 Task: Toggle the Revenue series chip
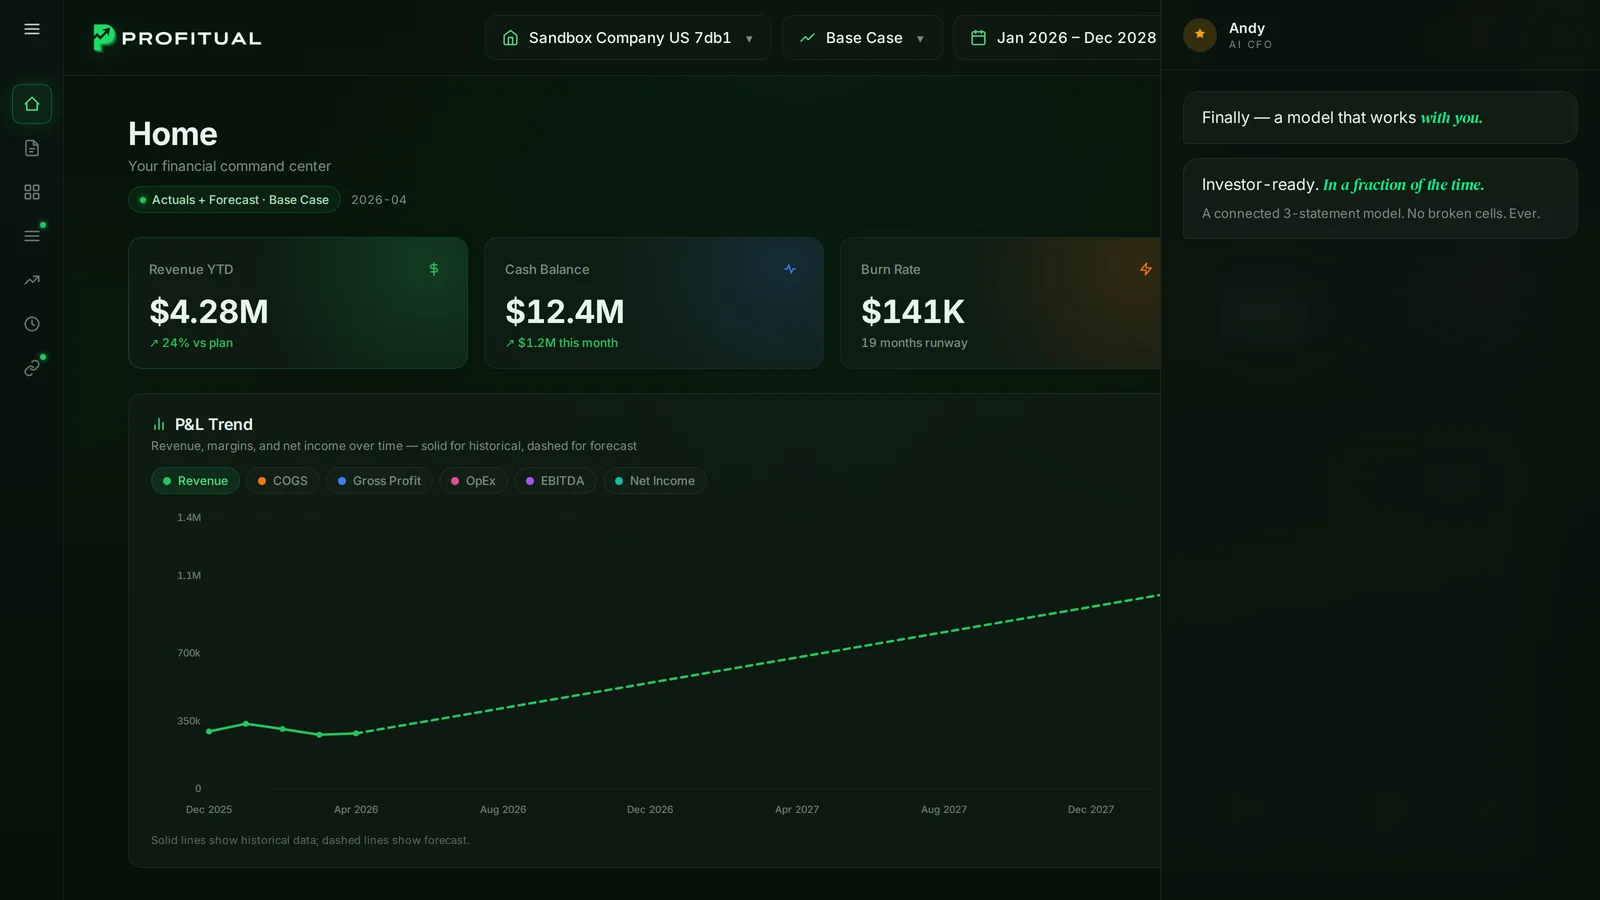click(x=195, y=481)
